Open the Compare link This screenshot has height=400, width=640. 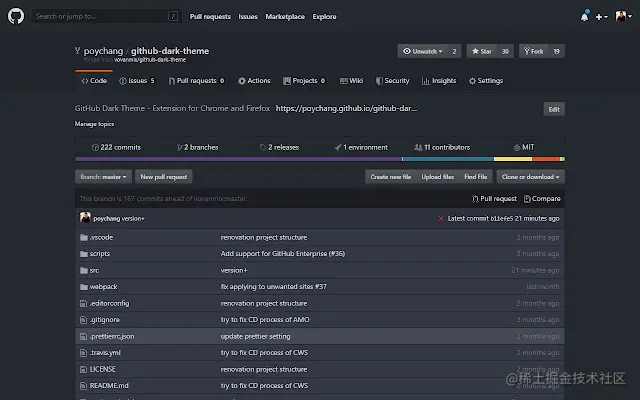(x=542, y=199)
